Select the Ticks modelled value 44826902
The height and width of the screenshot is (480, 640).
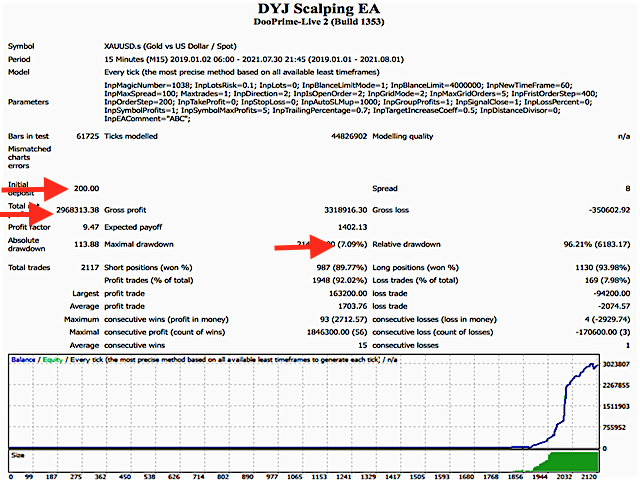tap(349, 136)
